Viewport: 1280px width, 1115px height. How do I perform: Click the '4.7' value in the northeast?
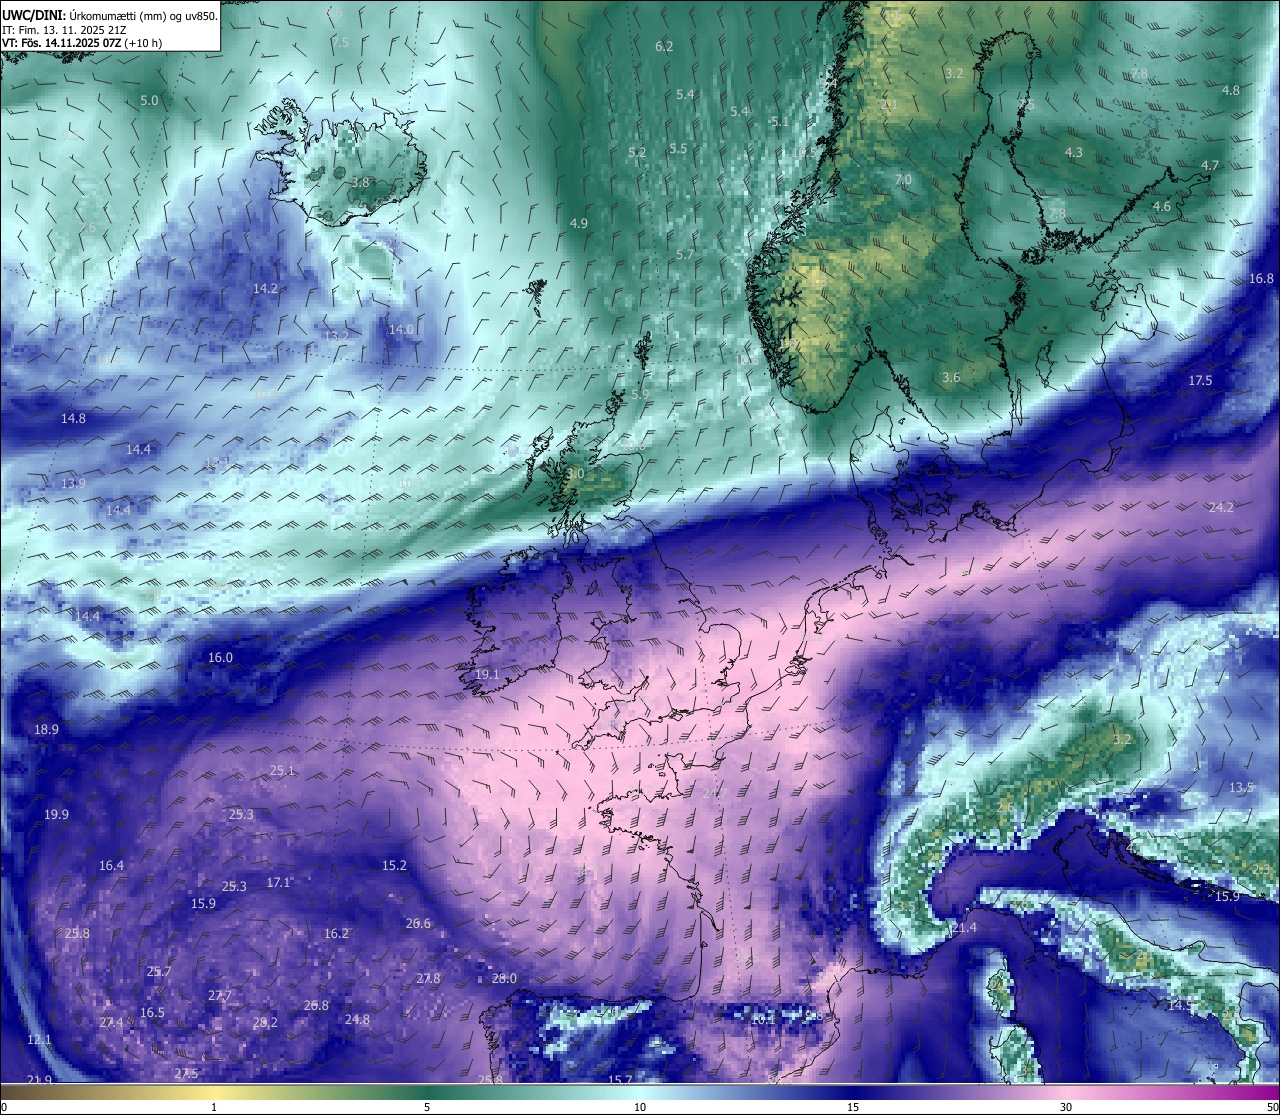1210,165
